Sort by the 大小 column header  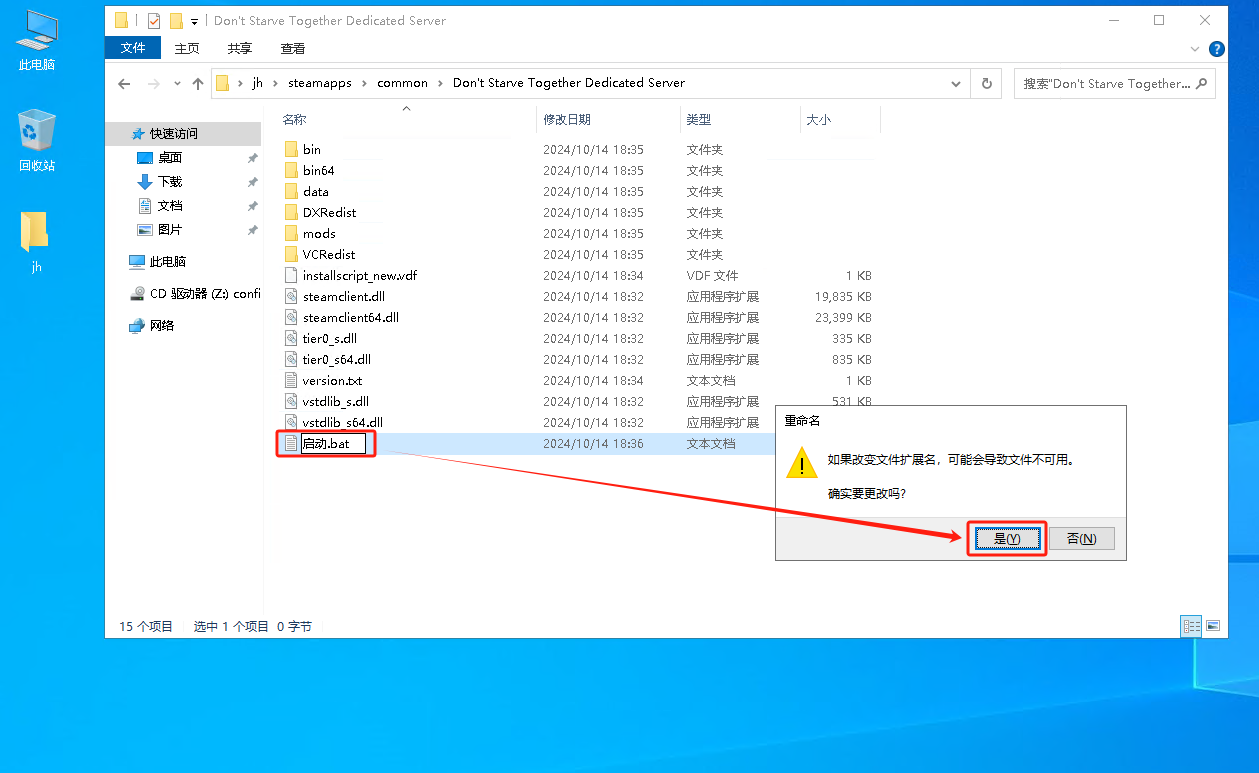tap(818, 119)
